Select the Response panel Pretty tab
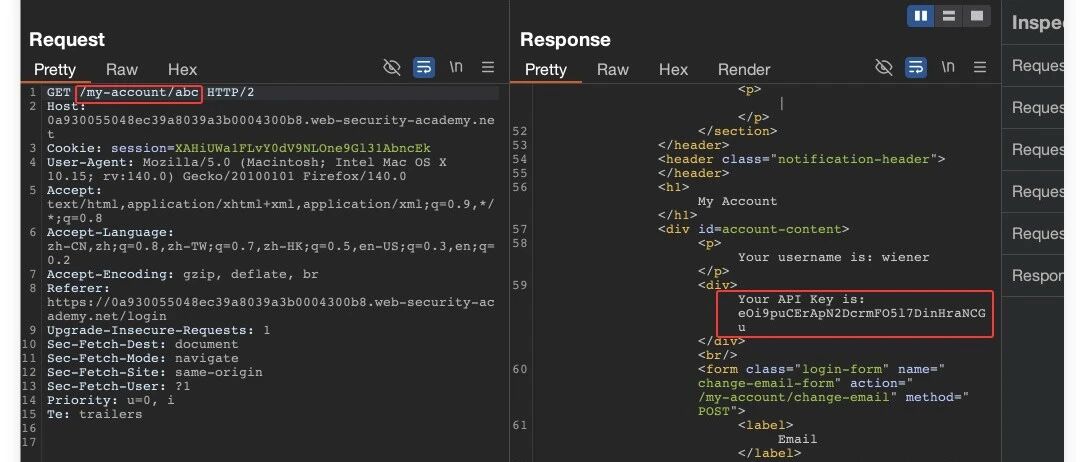The height and width of the screenshot is (462, 1084). click(x=545, y=69)
